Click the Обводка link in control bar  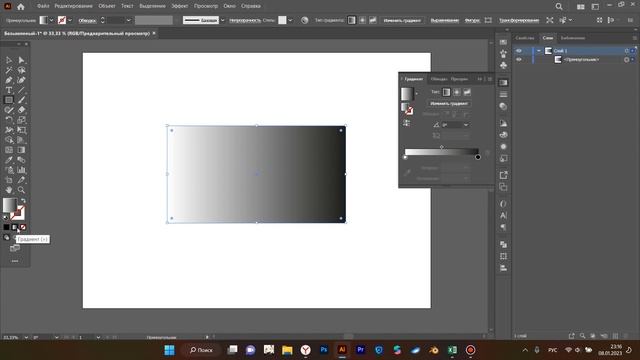(87, 20)
